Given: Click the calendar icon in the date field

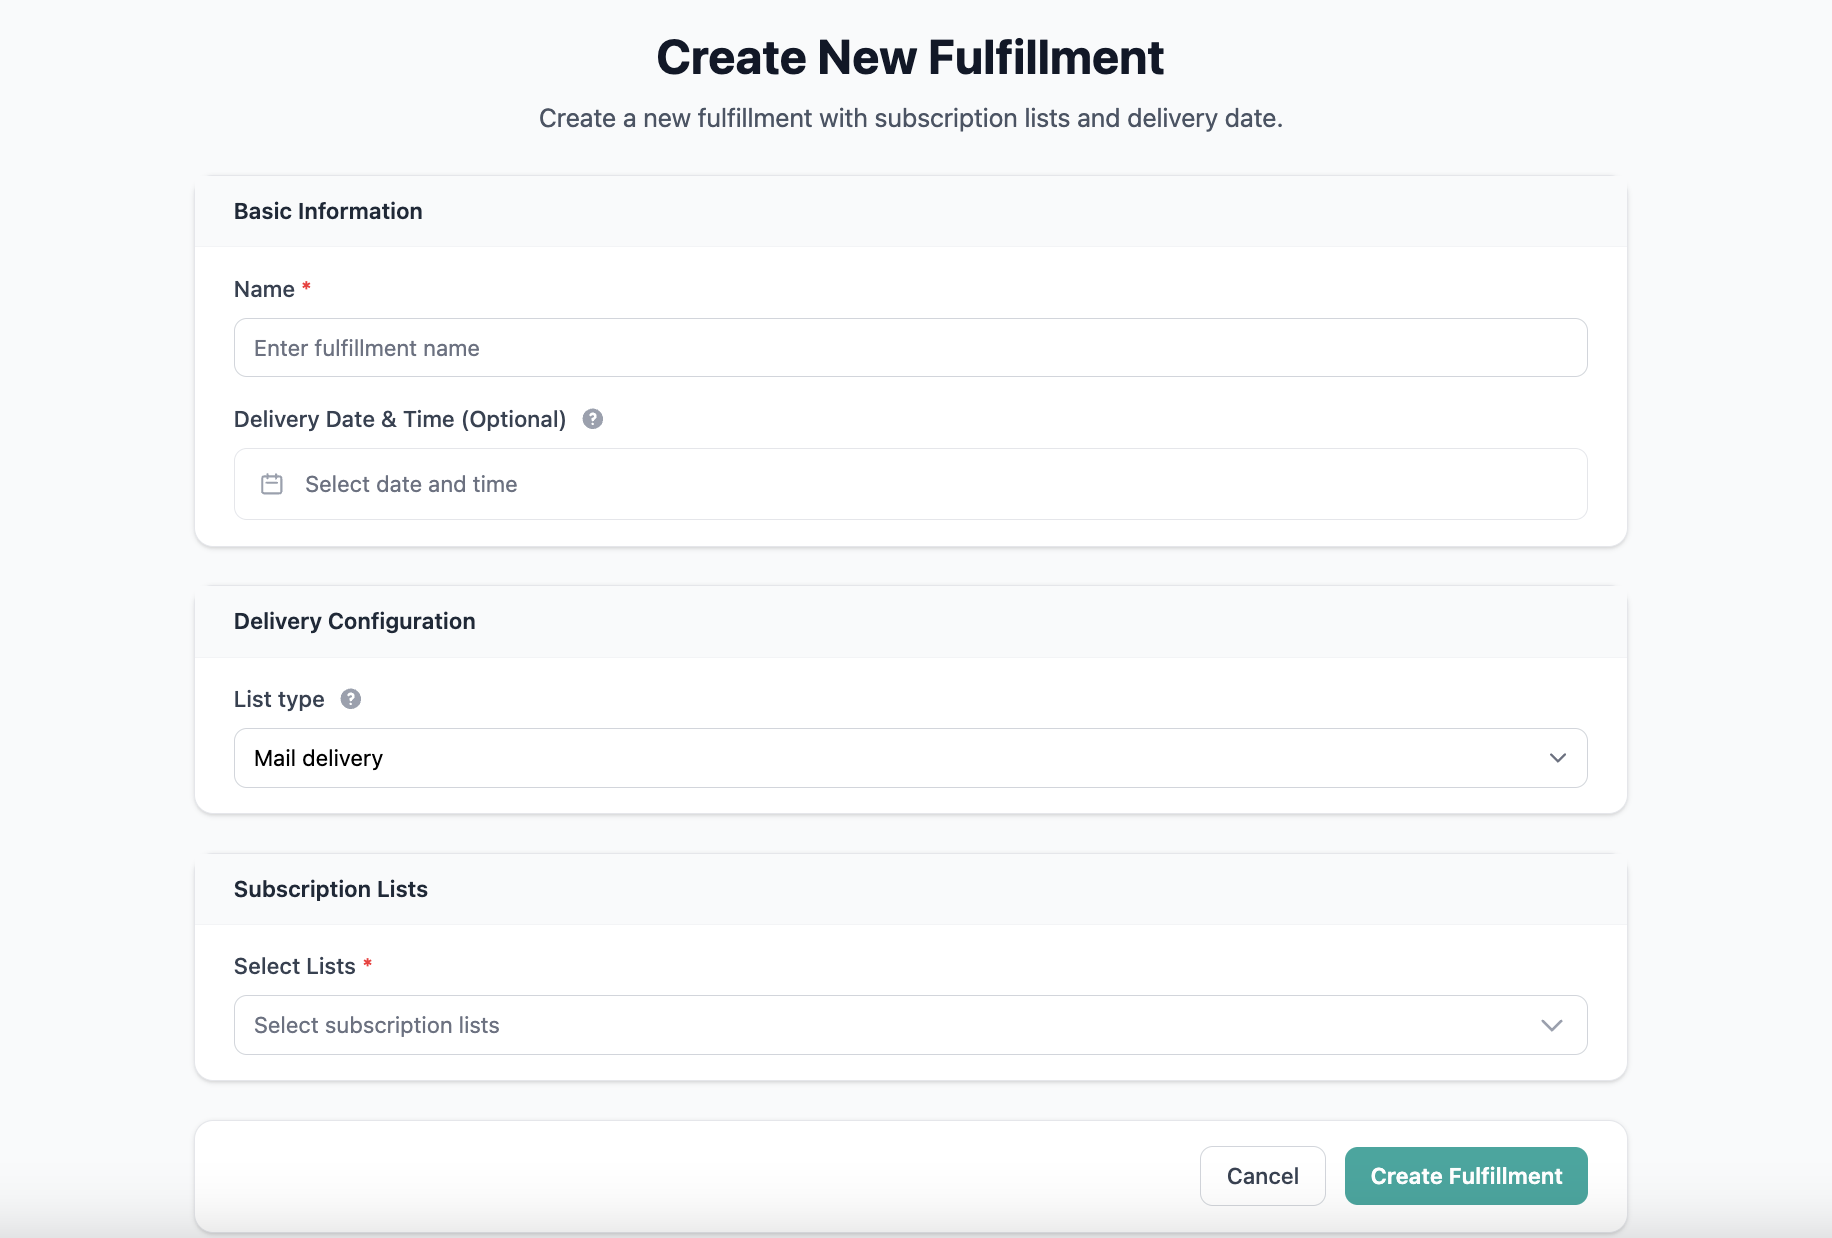Looking at the screenshot, I should coord(272,484).
